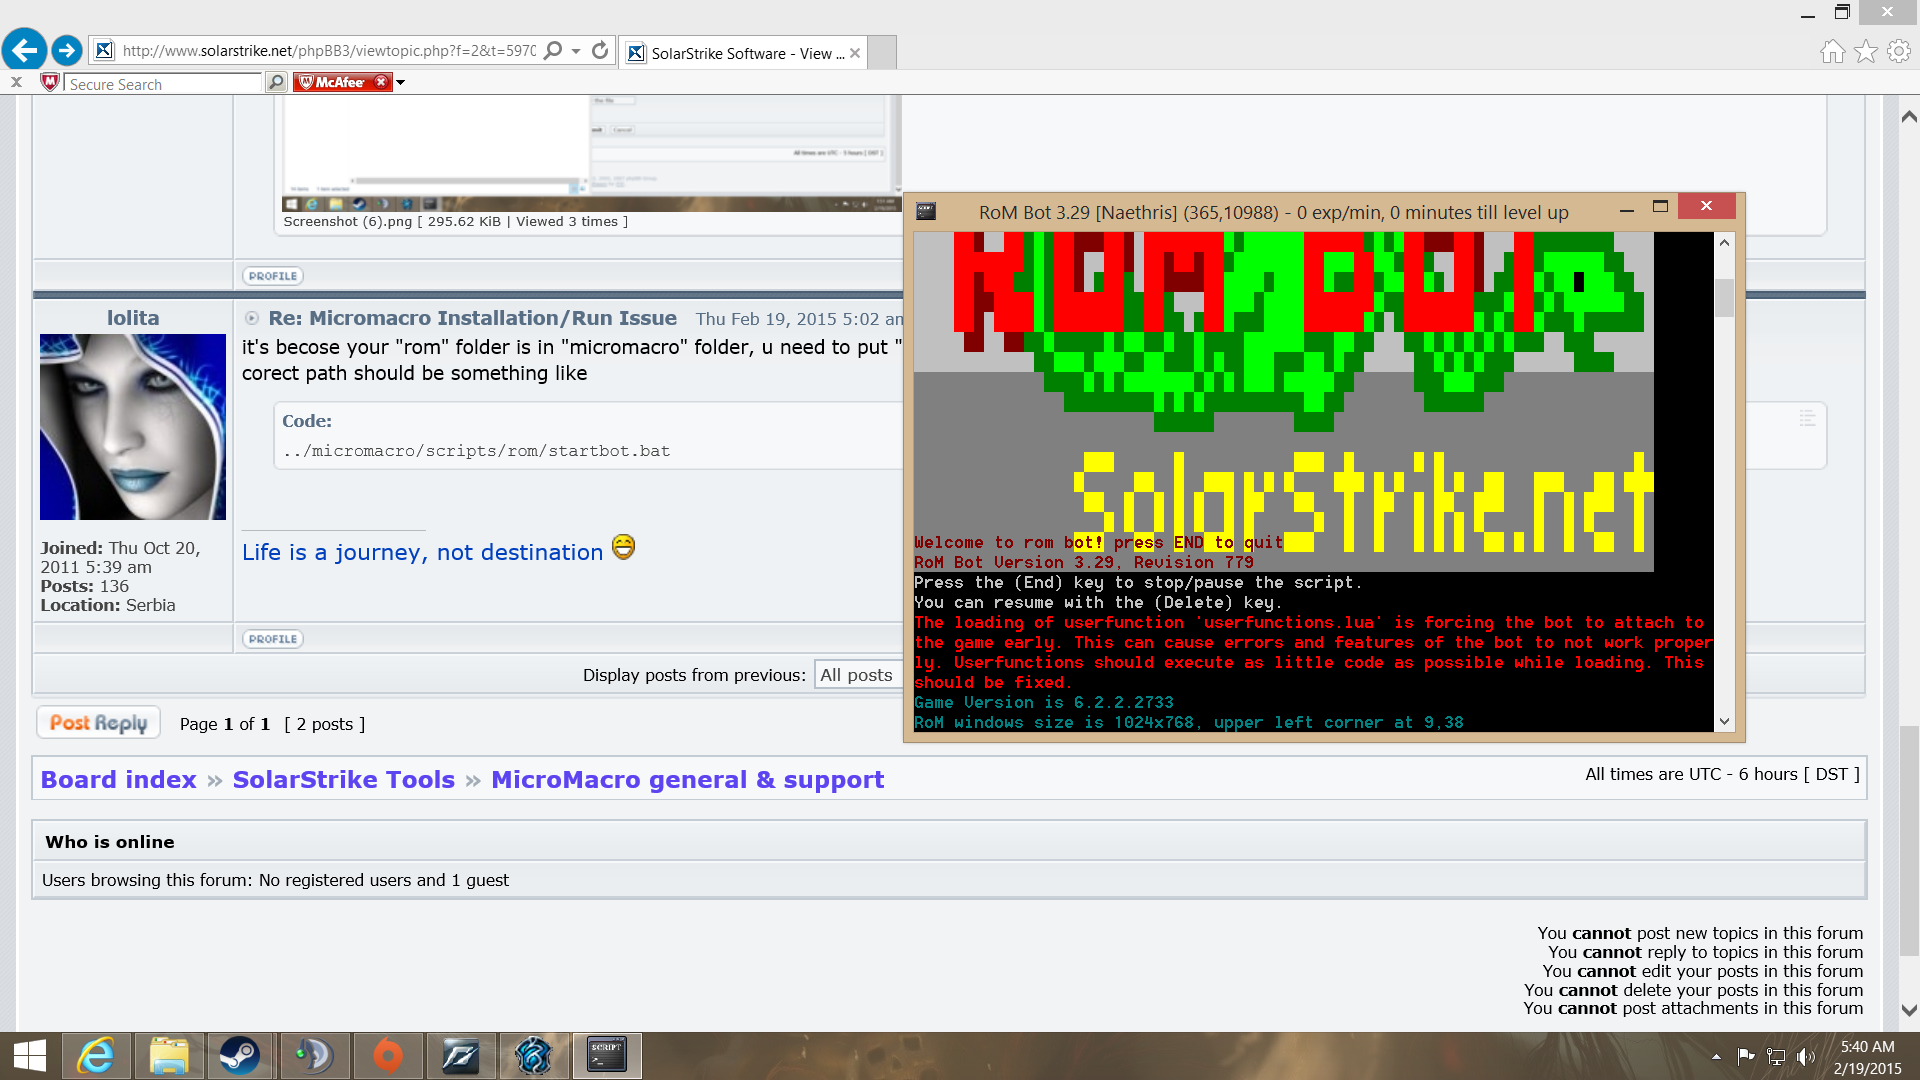
Task: Click the Post Reply button
Action: 99,723
